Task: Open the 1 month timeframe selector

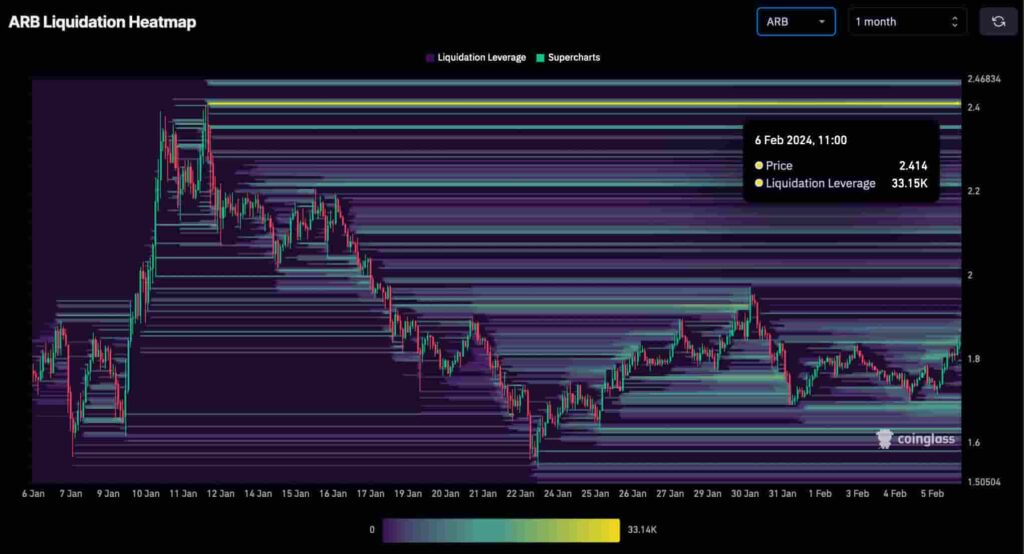Action: [907, 21]
